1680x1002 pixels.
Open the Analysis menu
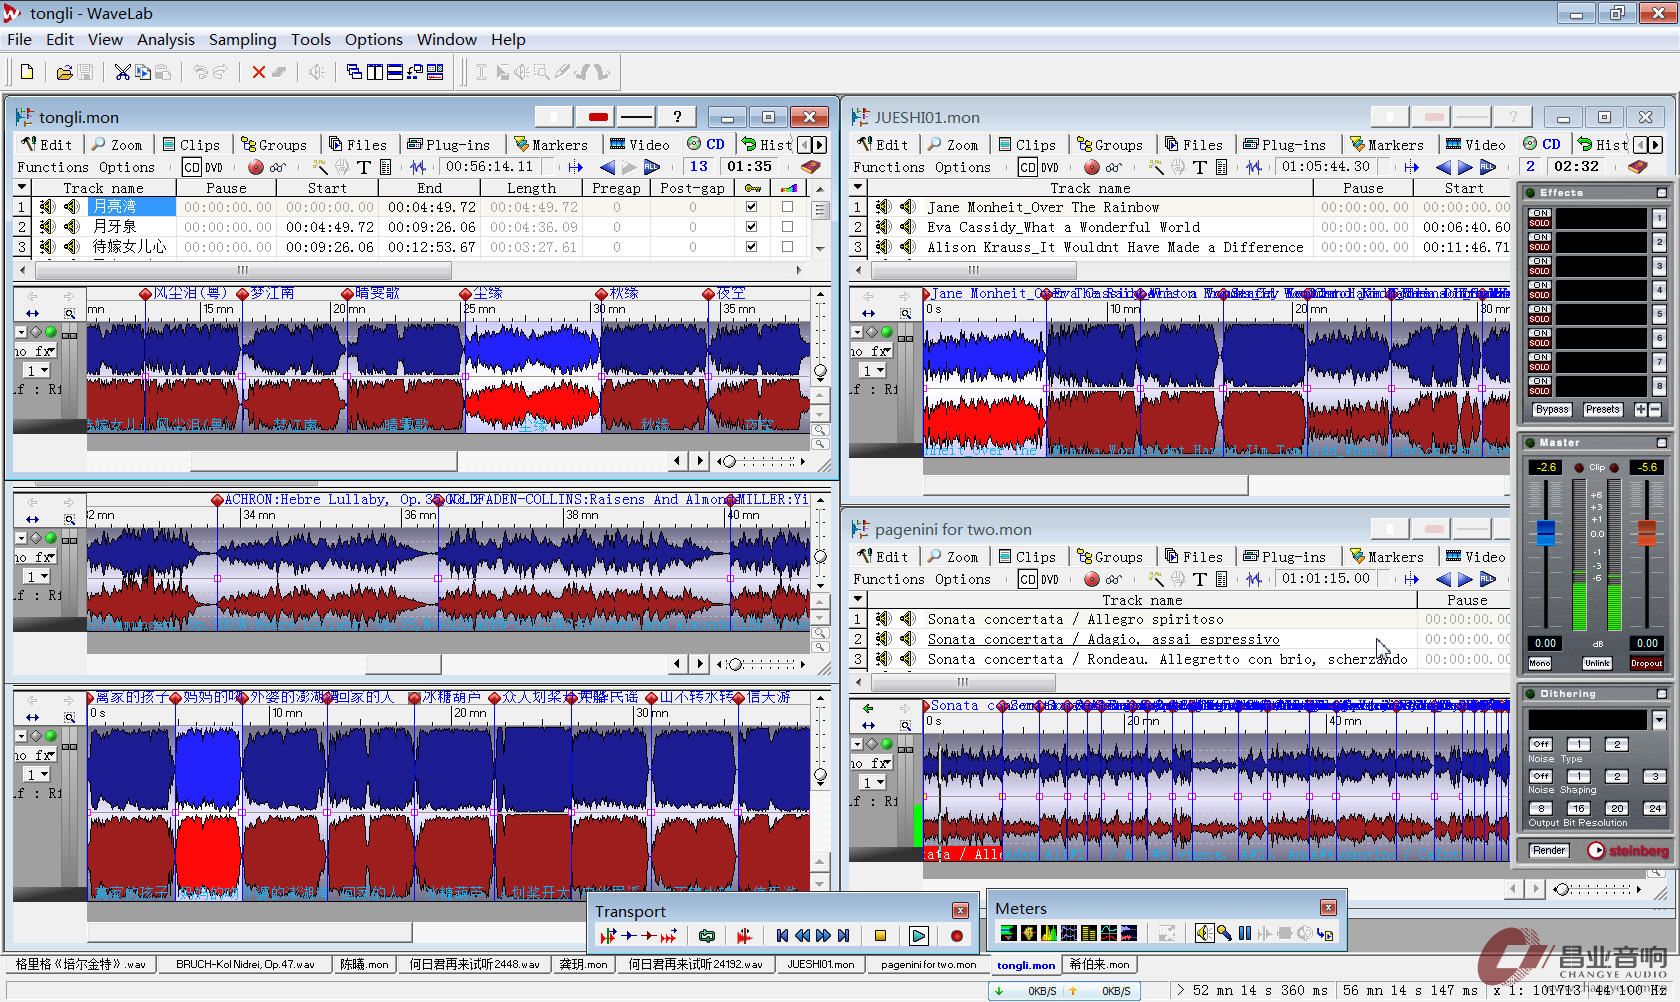pos(166,39)
